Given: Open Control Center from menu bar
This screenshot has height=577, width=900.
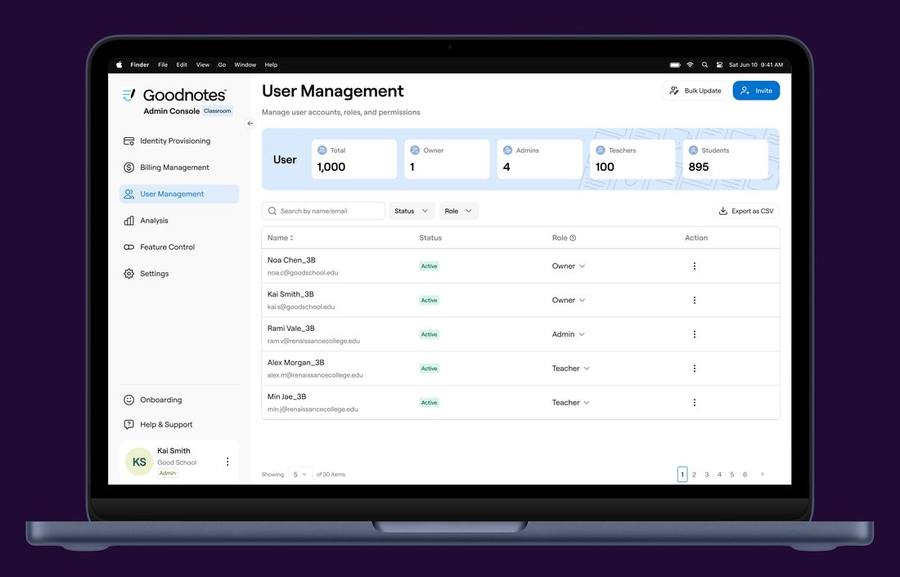Looking at the screenshot, I should click(x=719, y=65).
